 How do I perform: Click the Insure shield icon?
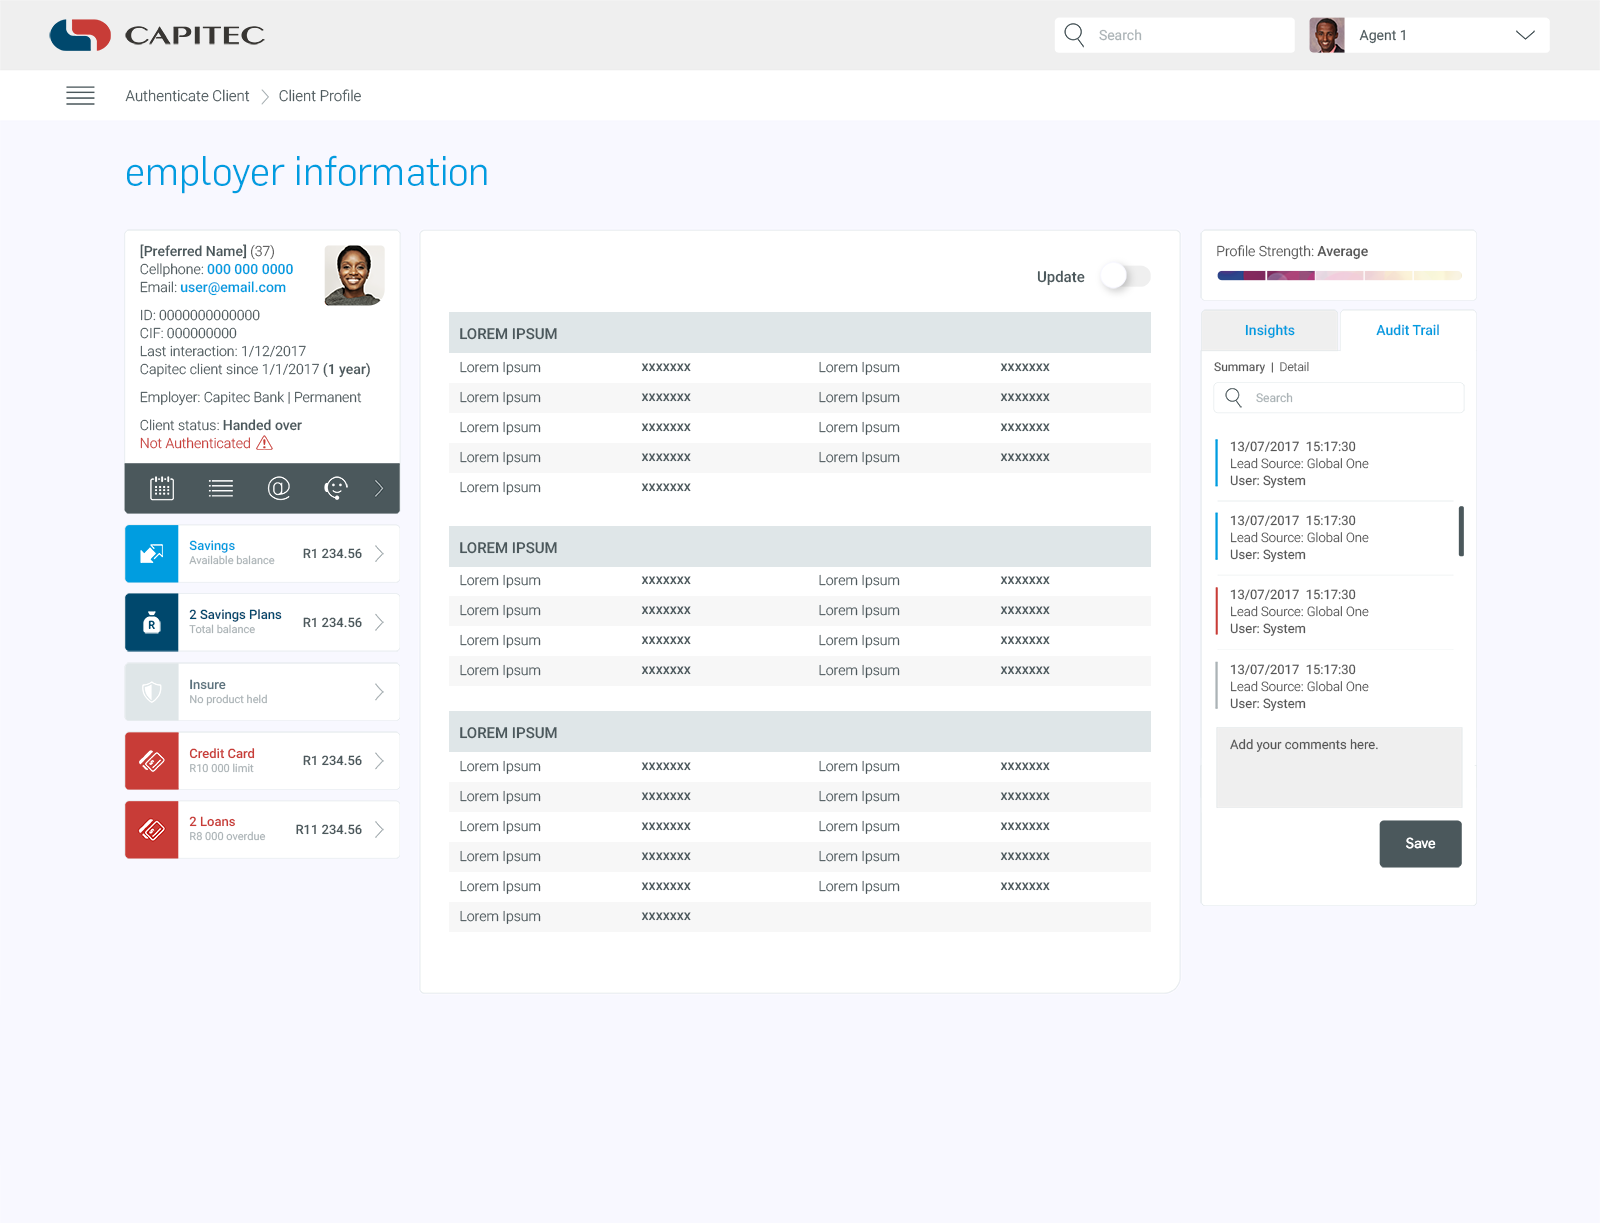tap(152, 692)
